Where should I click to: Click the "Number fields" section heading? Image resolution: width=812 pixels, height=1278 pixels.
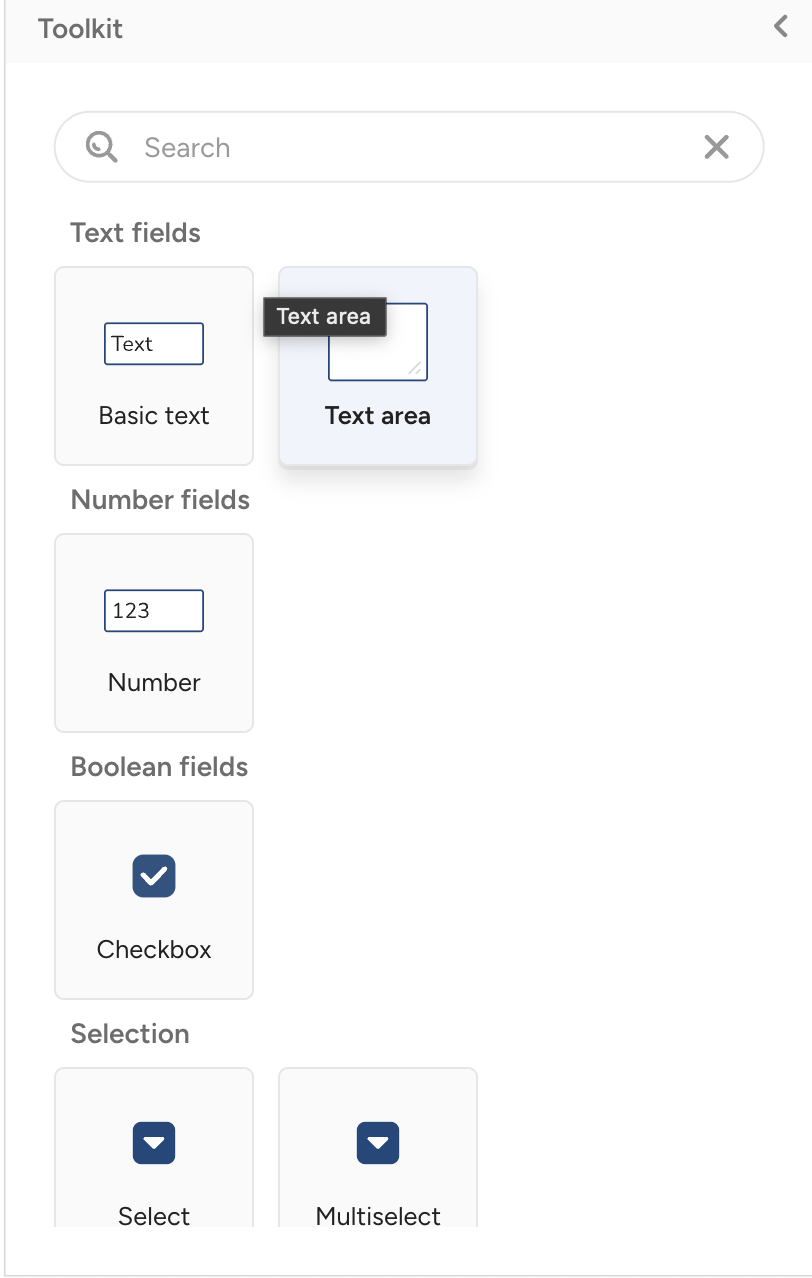coord(160,500)
